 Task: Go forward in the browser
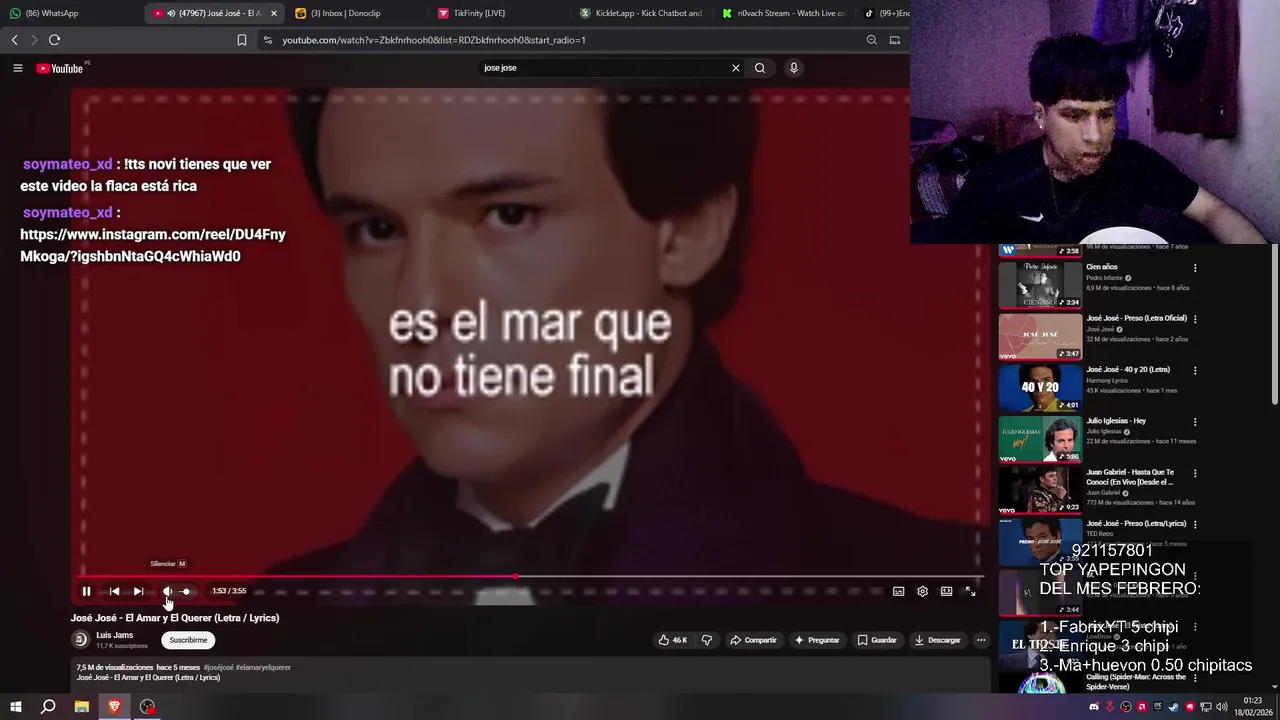tap(34, 40)
